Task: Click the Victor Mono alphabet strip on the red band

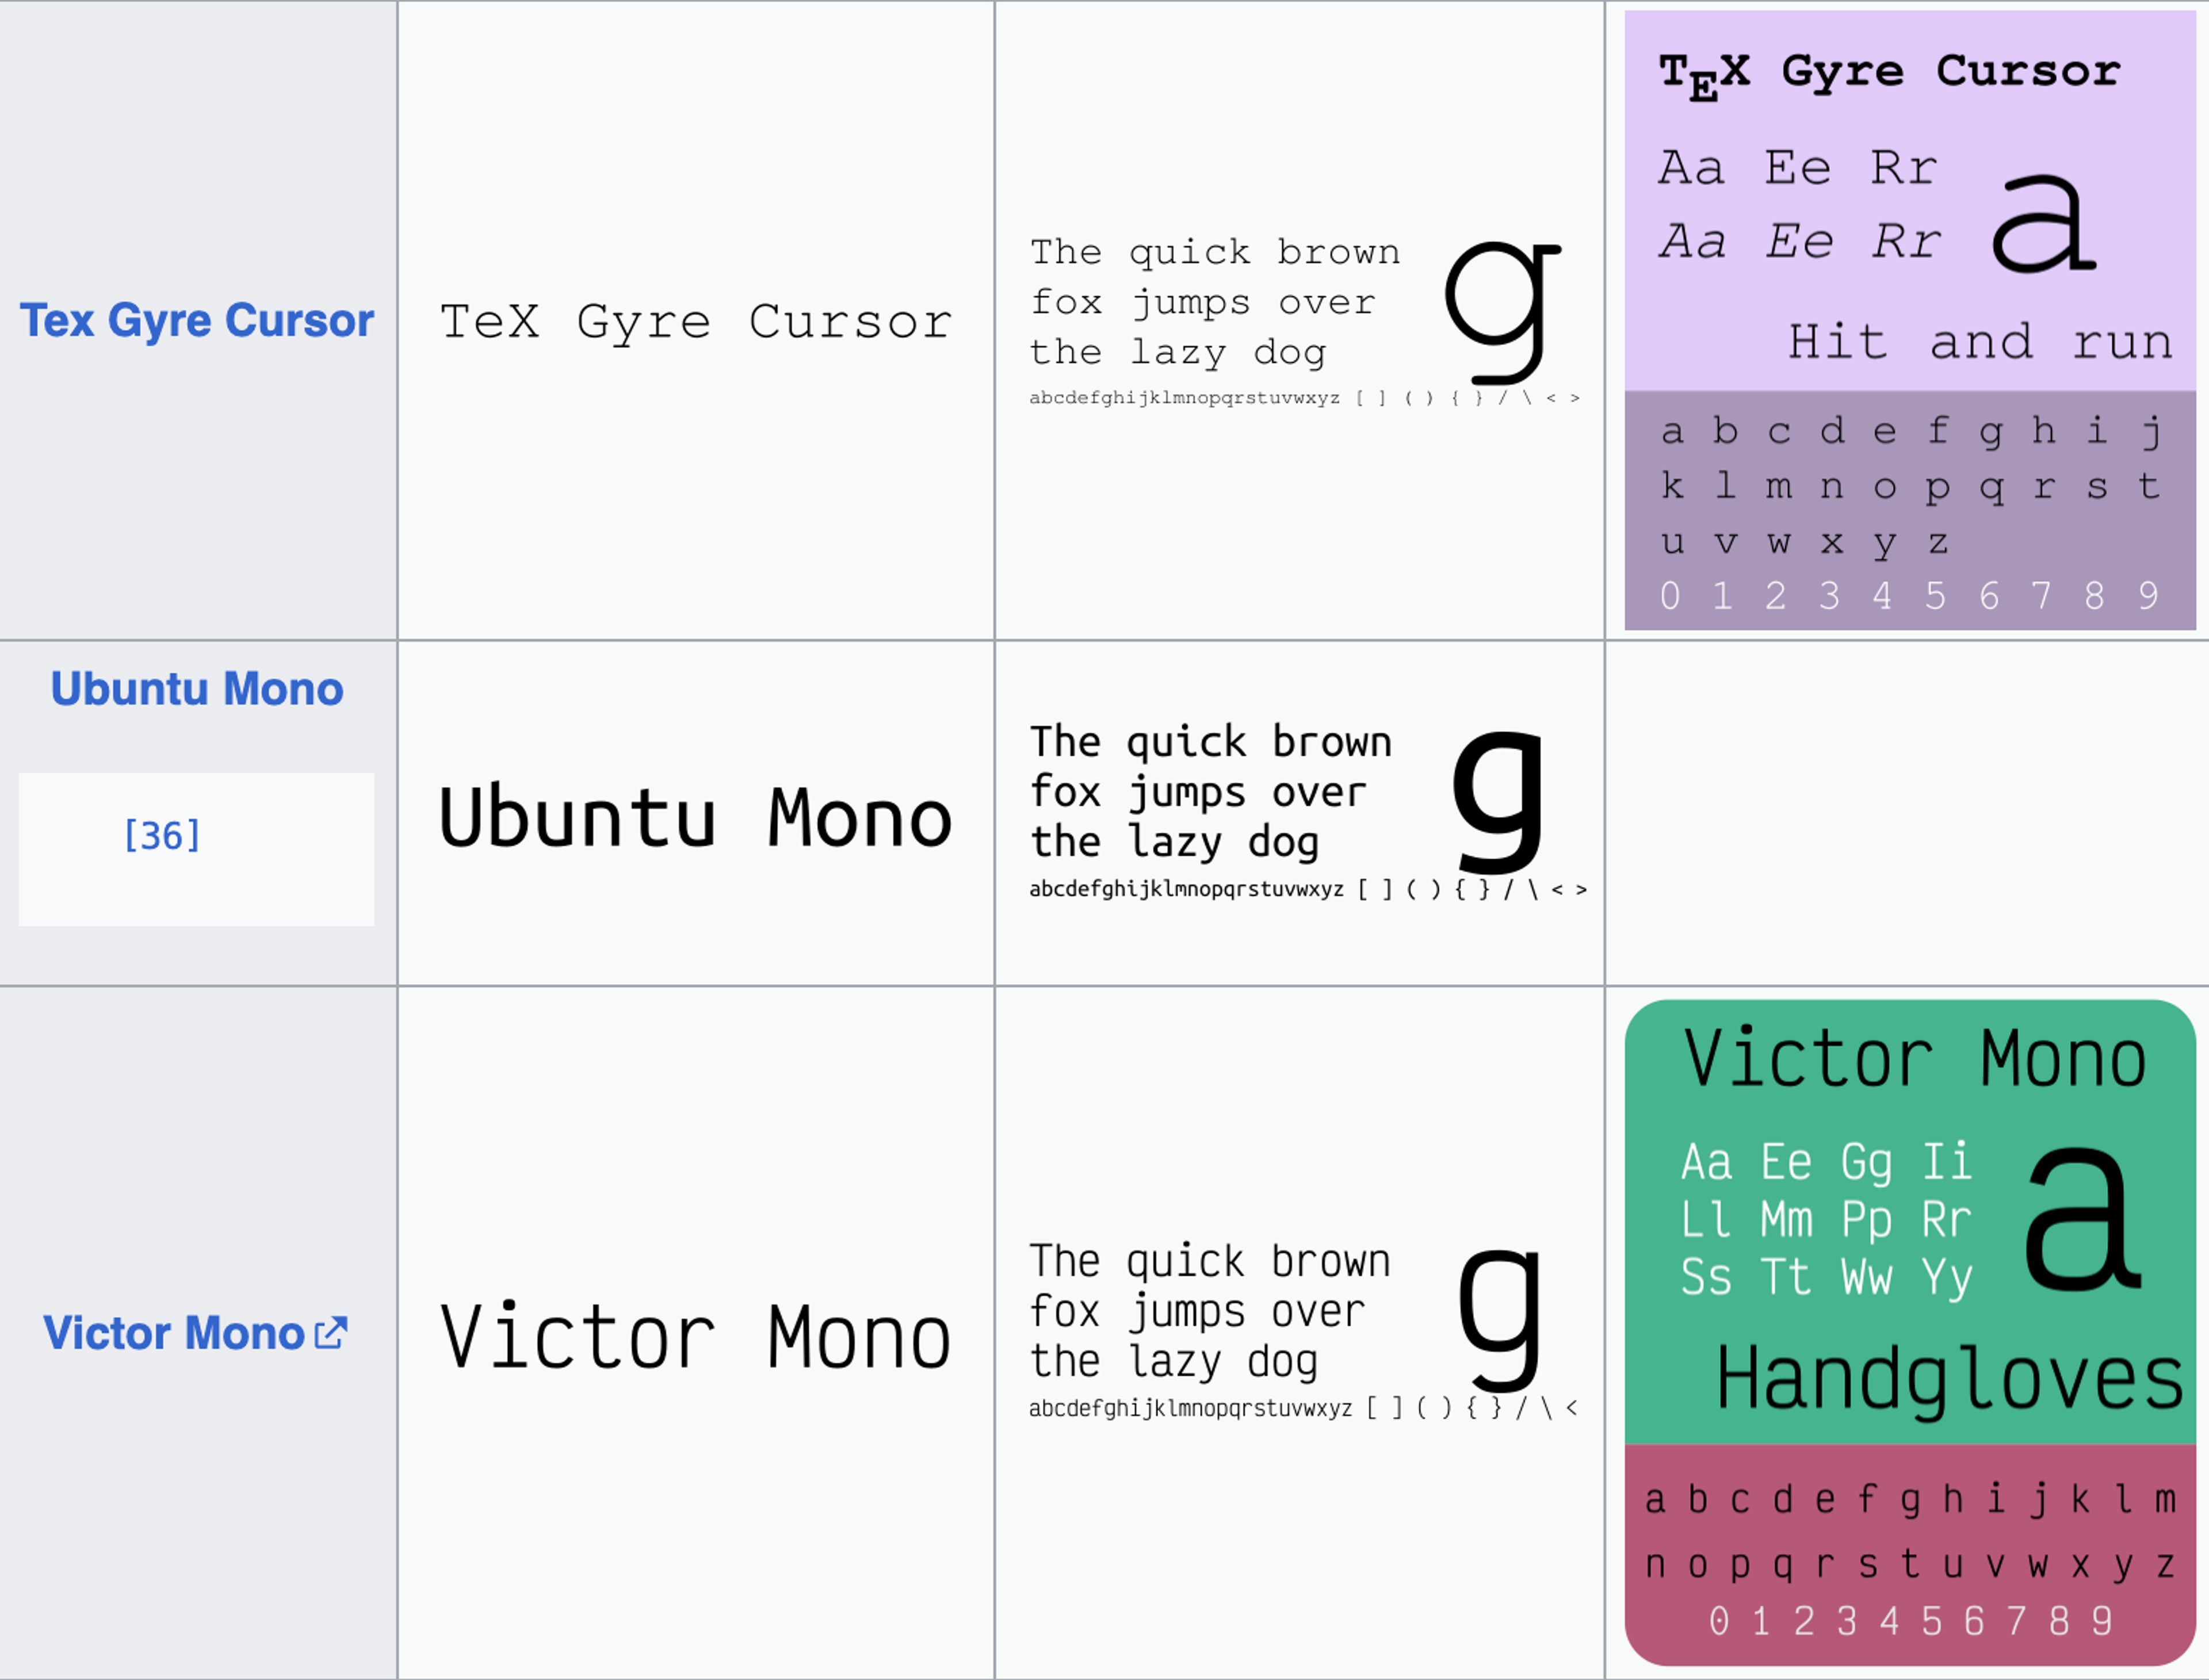Action: point(1910,1532)
